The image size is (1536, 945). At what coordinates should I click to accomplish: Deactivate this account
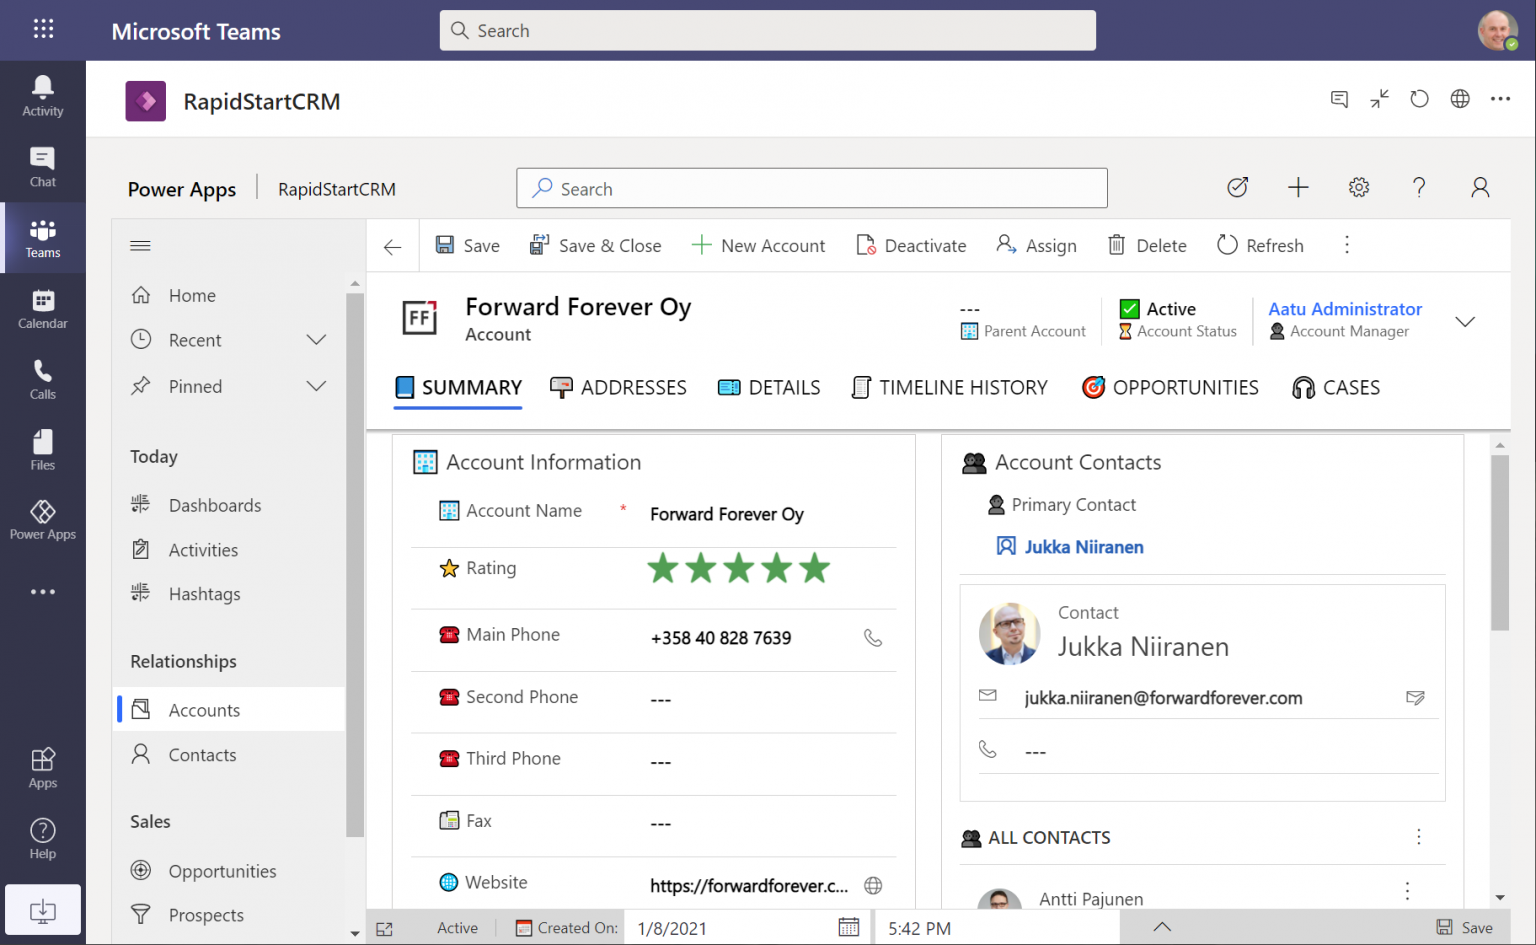[911, 246]
